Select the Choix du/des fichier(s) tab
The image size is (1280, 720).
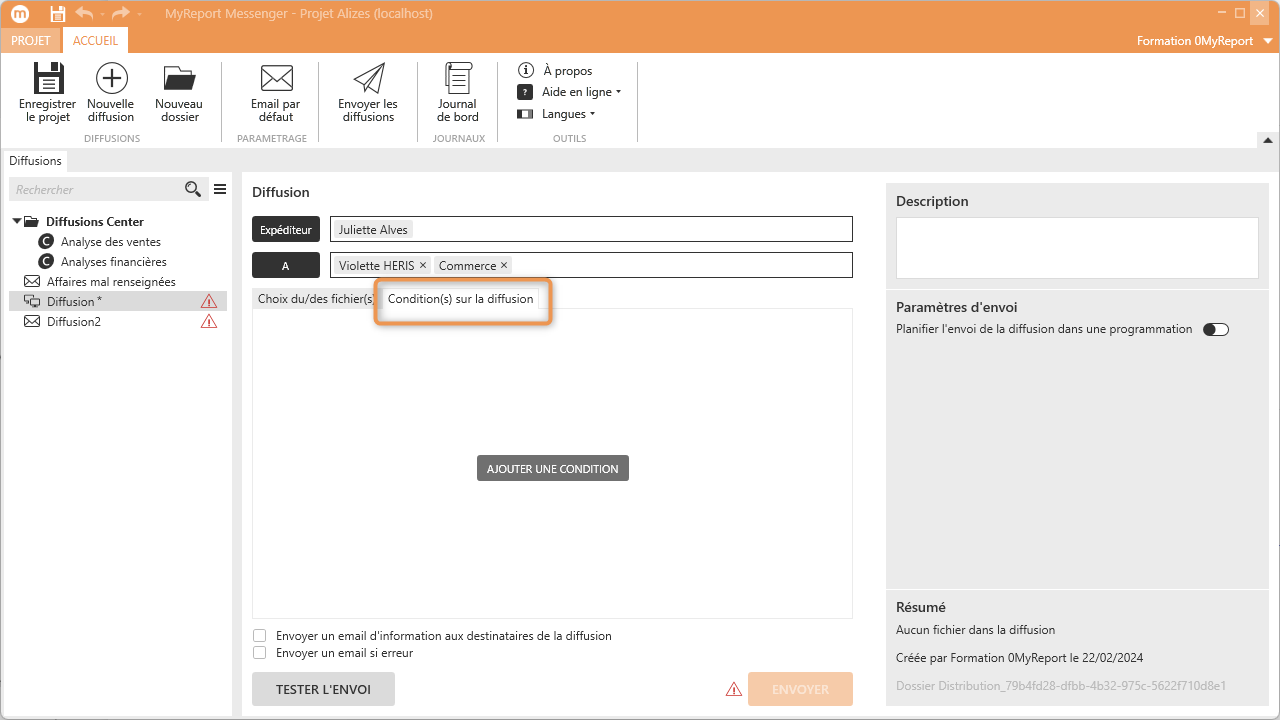314,299
